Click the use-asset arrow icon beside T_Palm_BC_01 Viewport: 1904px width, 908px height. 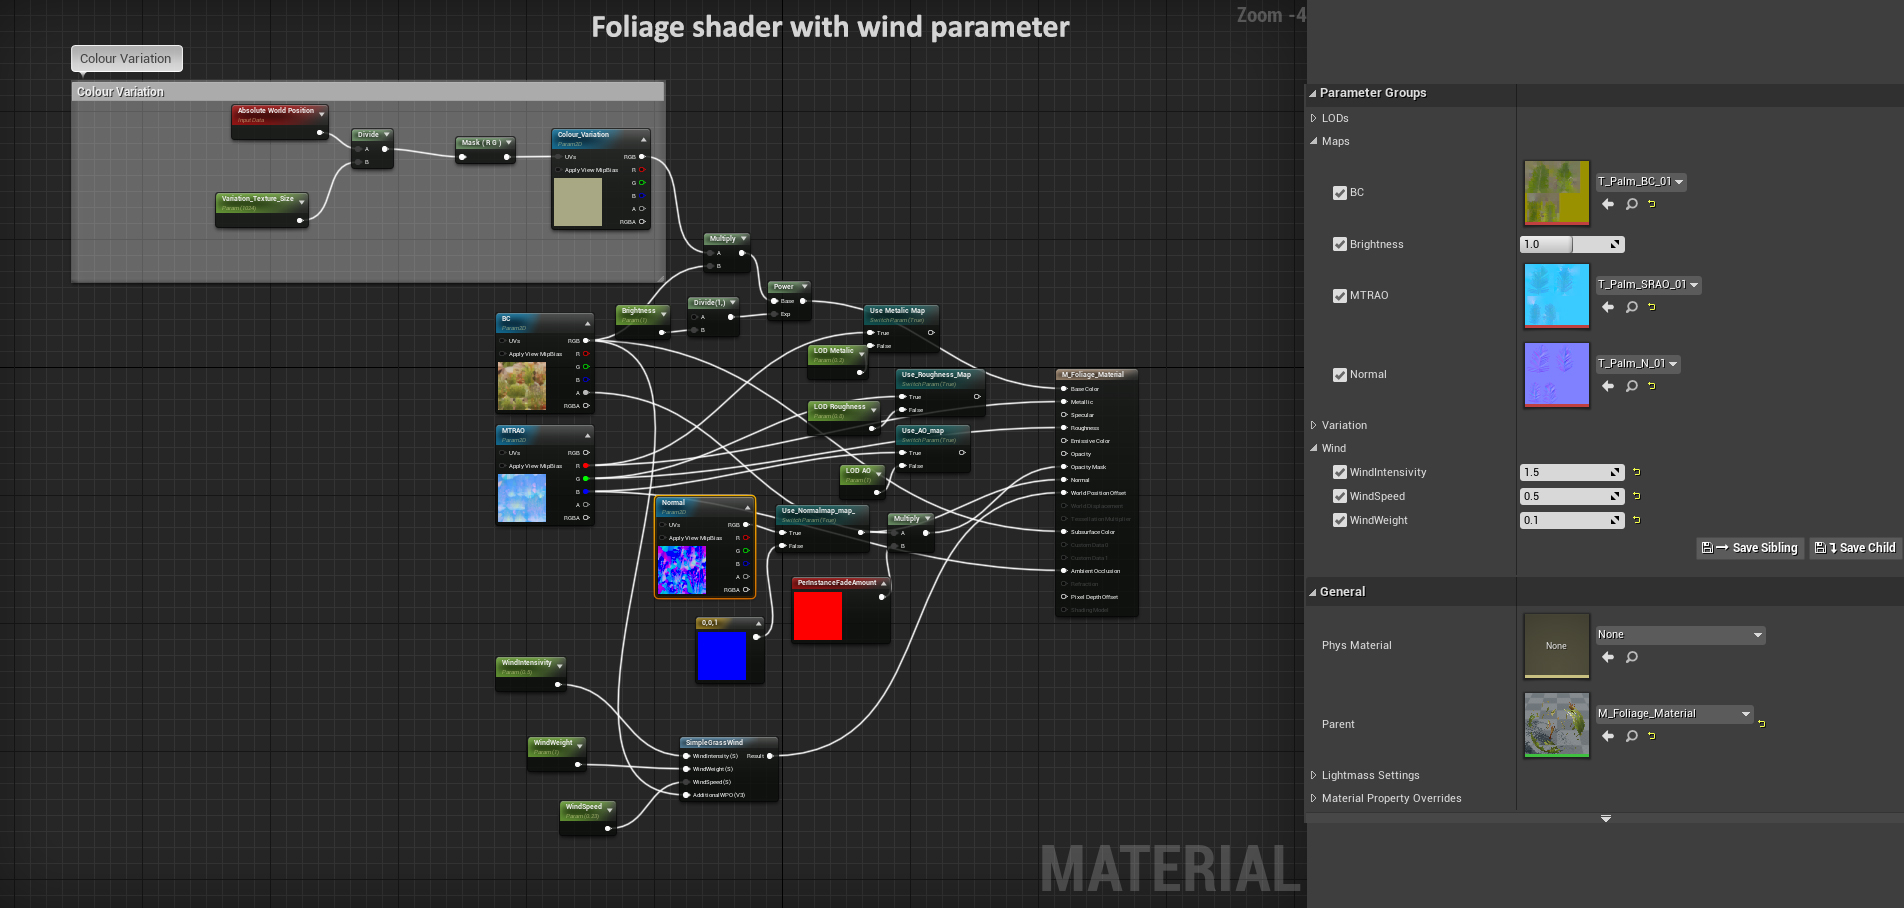click(1608, 204)
